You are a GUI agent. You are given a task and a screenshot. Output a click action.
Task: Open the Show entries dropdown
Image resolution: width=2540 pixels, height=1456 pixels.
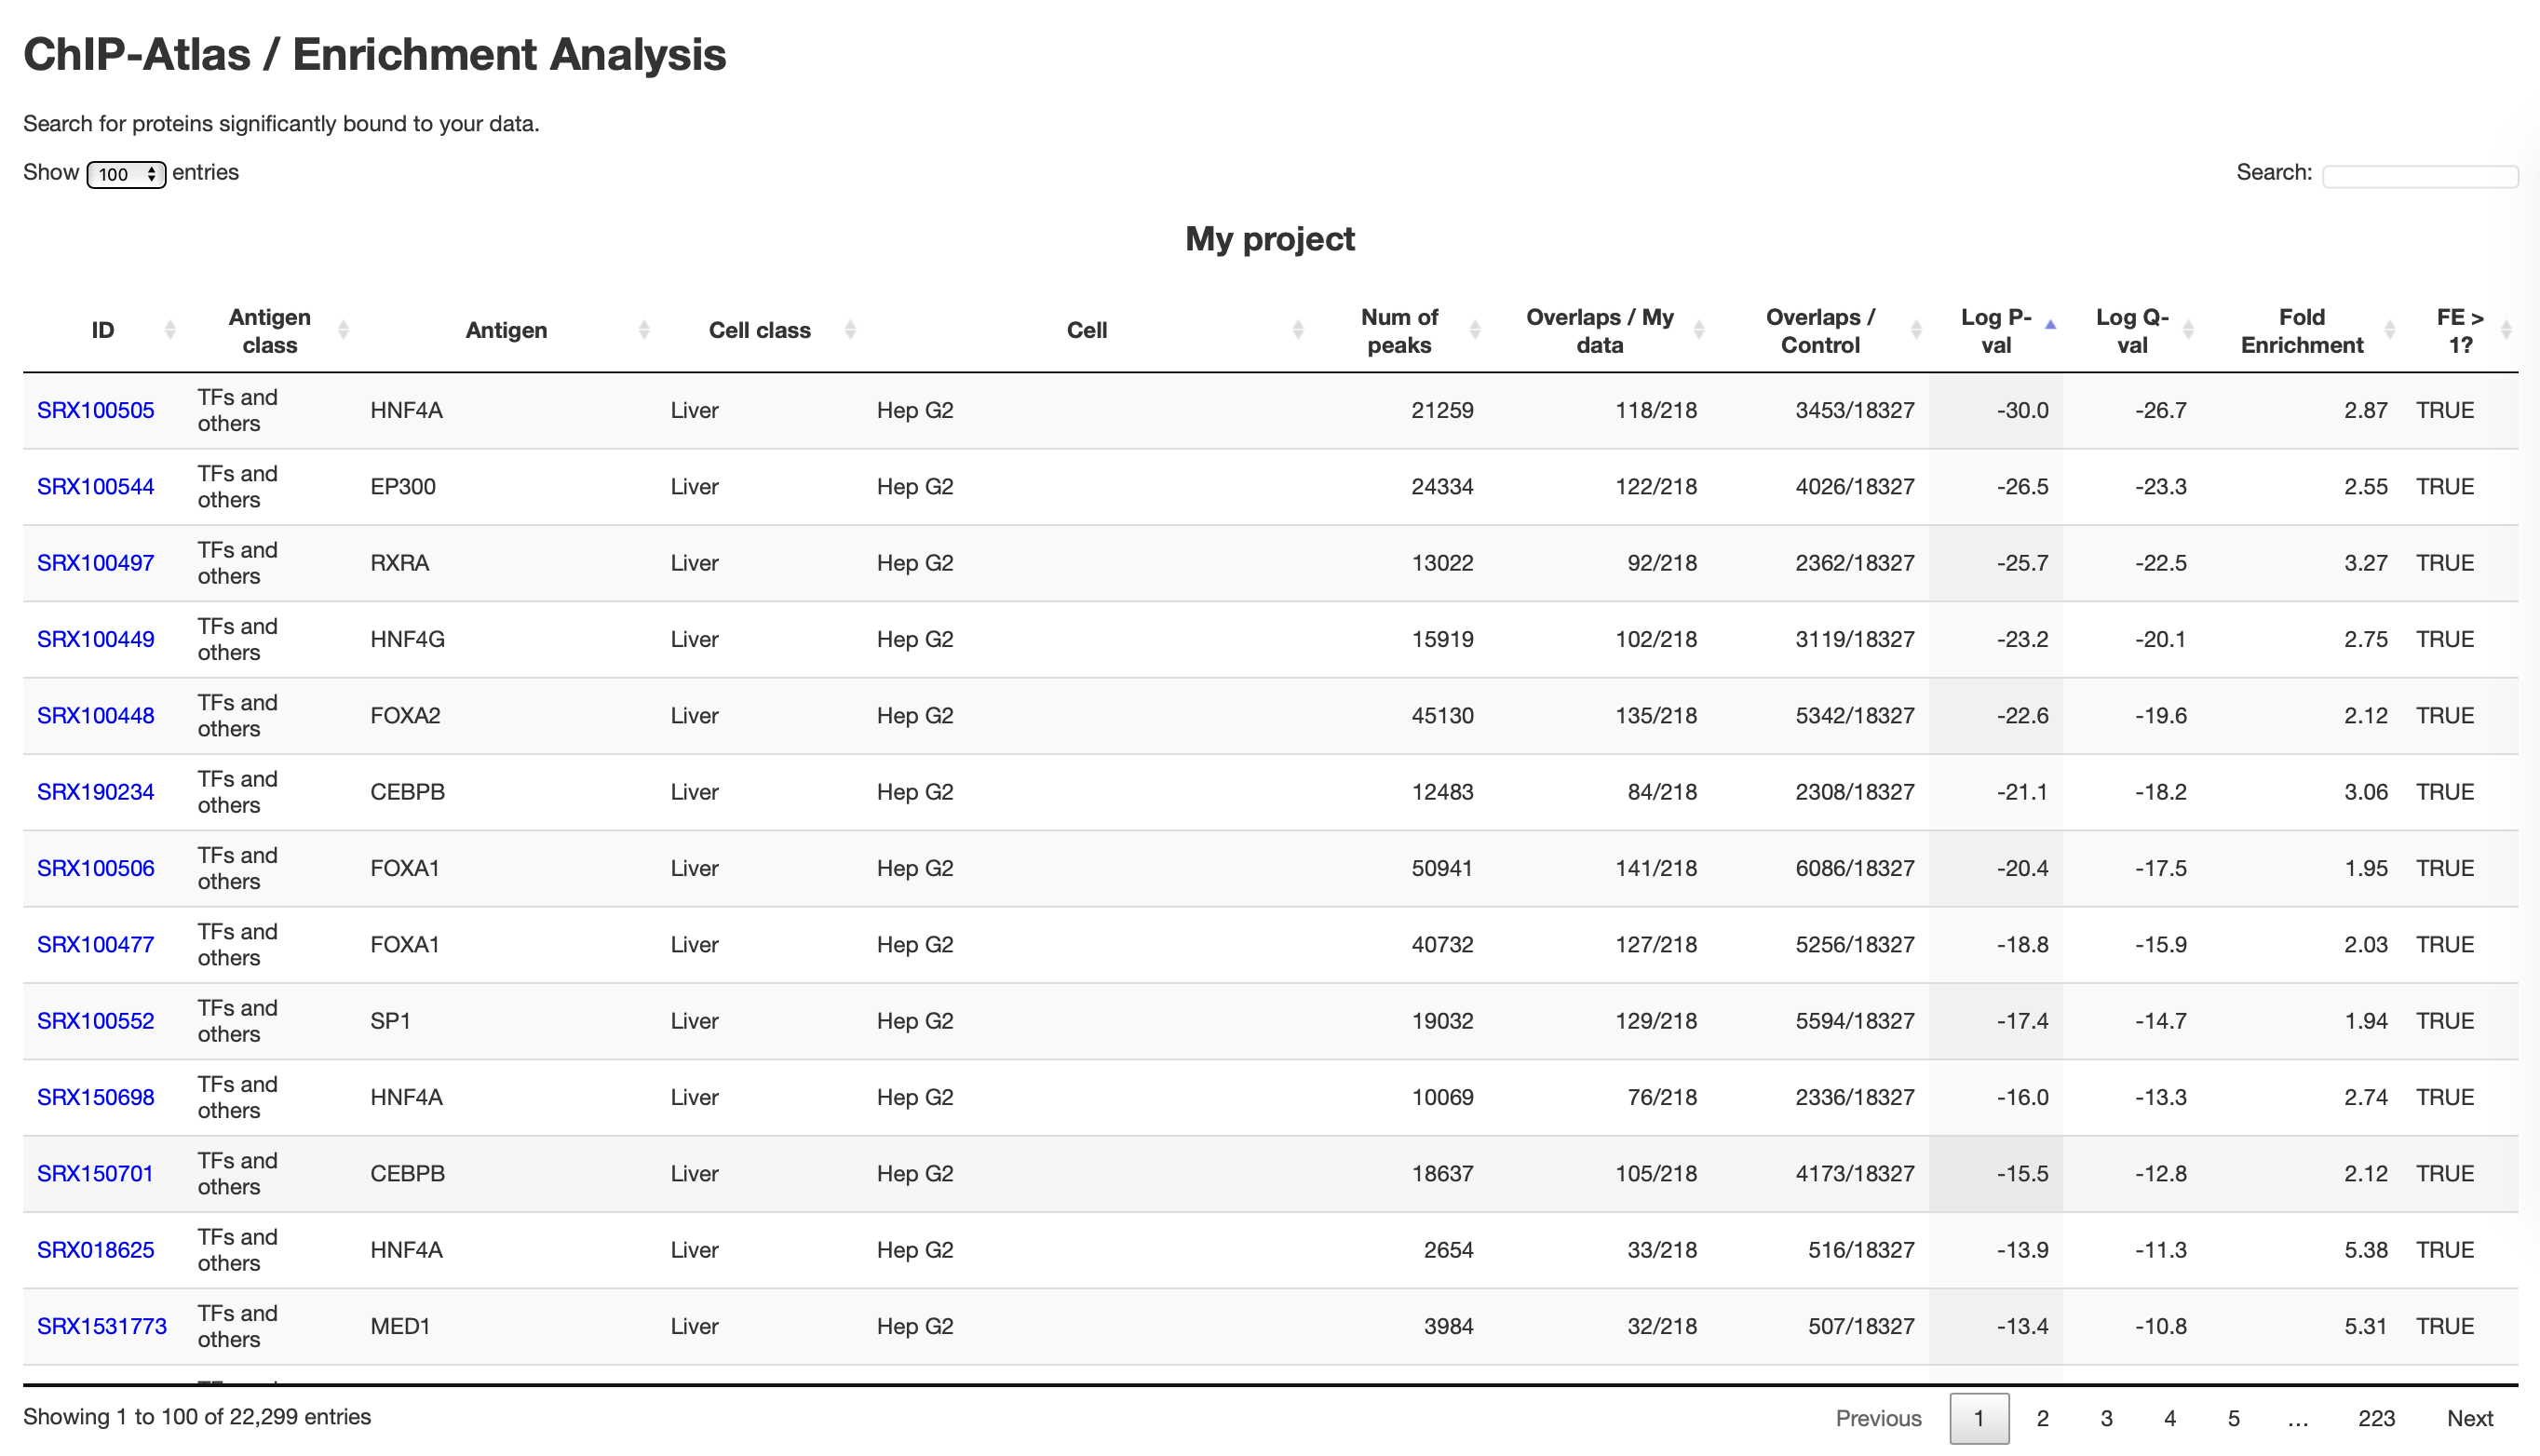[x=126, y=174]
